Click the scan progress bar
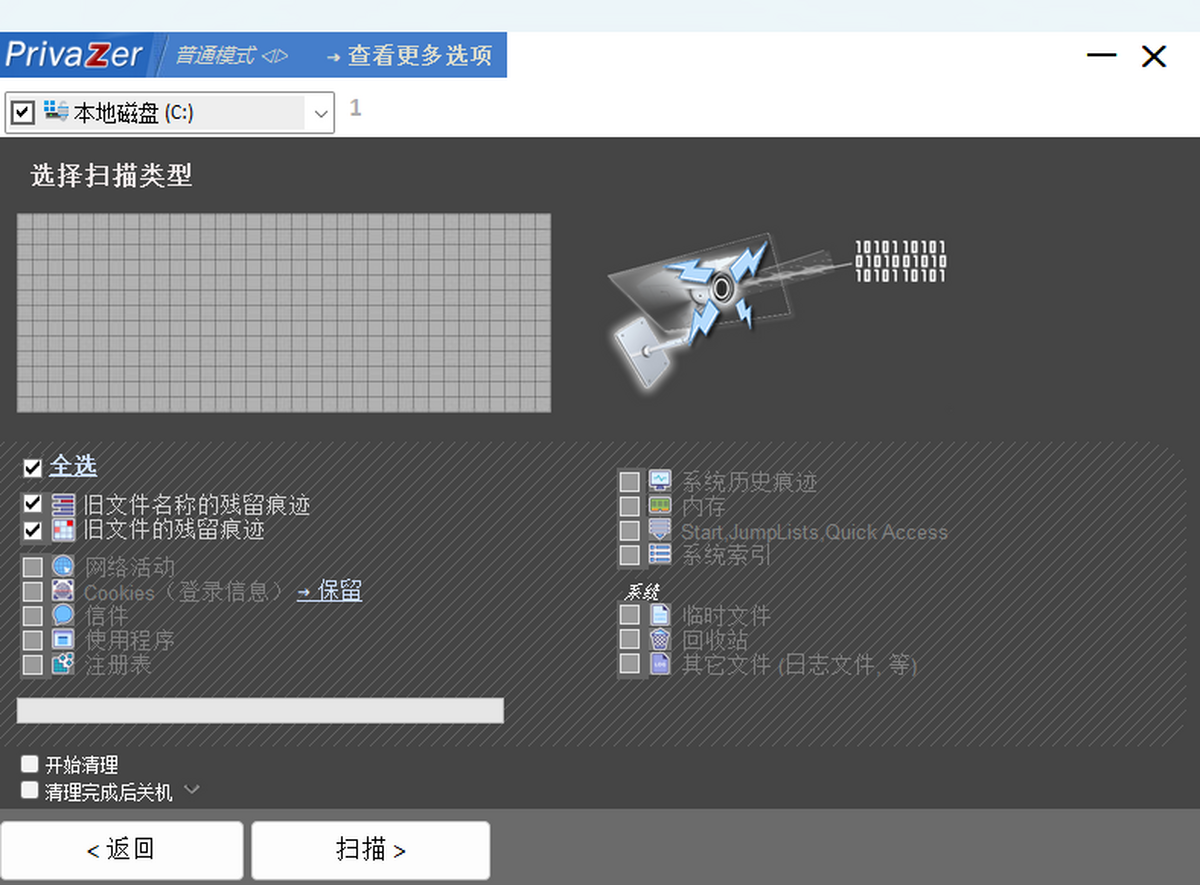This screenshot has width=1200, height=885. 260,710
